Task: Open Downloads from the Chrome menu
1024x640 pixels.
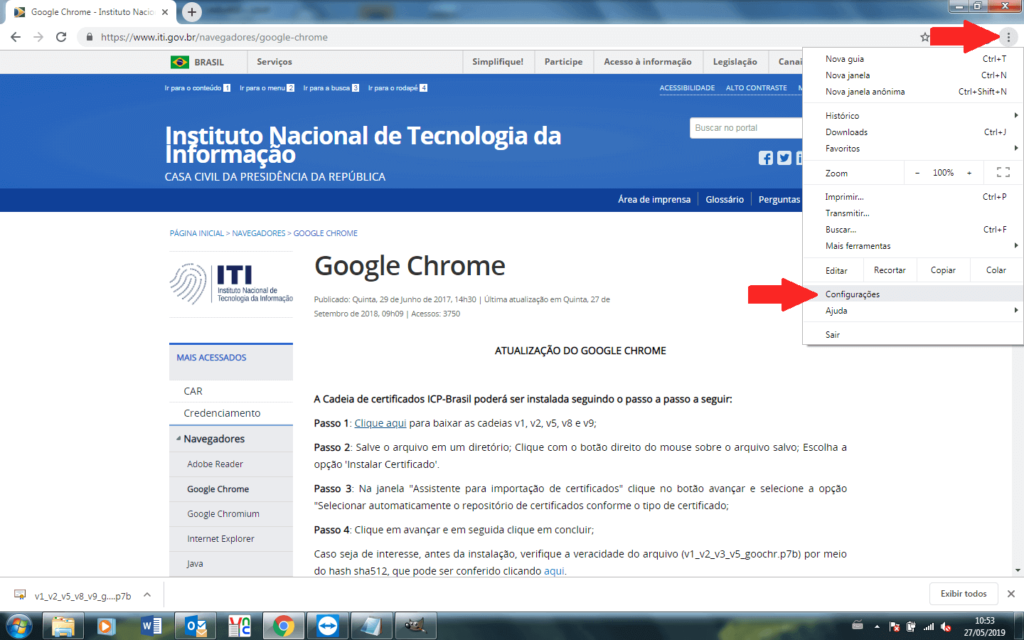Action: (x=913, y=132)
